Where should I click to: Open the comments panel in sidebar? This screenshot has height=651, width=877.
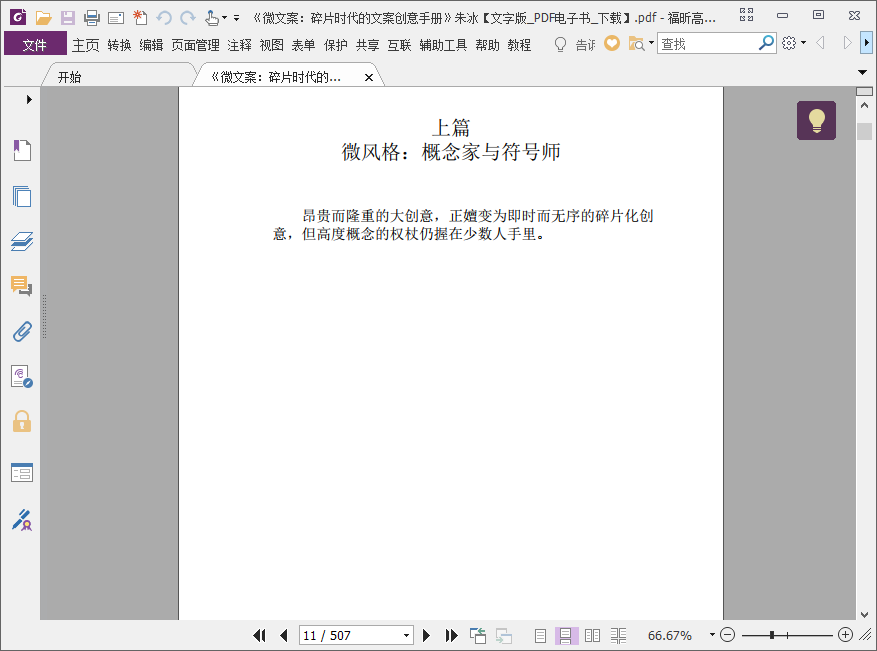(x=22, y=286)
